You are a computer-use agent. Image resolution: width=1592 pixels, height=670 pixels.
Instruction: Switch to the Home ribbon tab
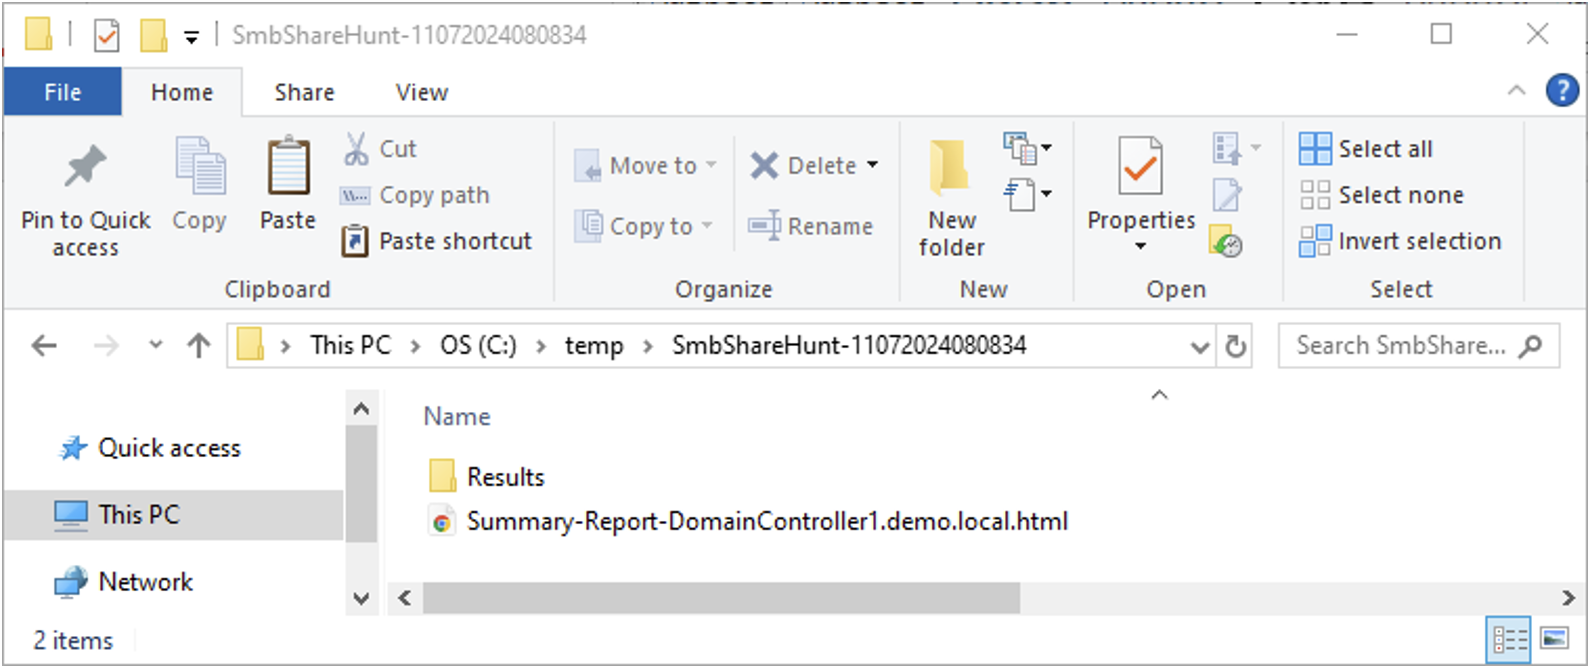click(x=182, y=92)
